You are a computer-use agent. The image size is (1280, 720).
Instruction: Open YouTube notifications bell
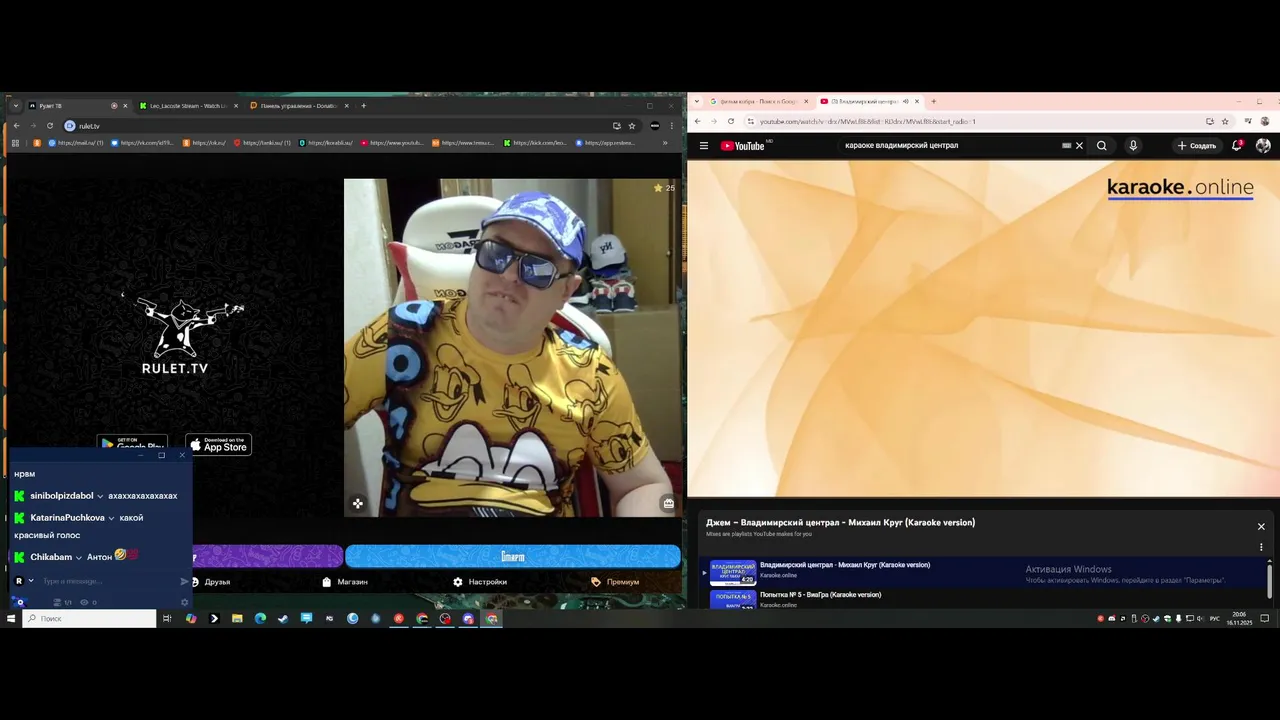(x=1237, y=146)
